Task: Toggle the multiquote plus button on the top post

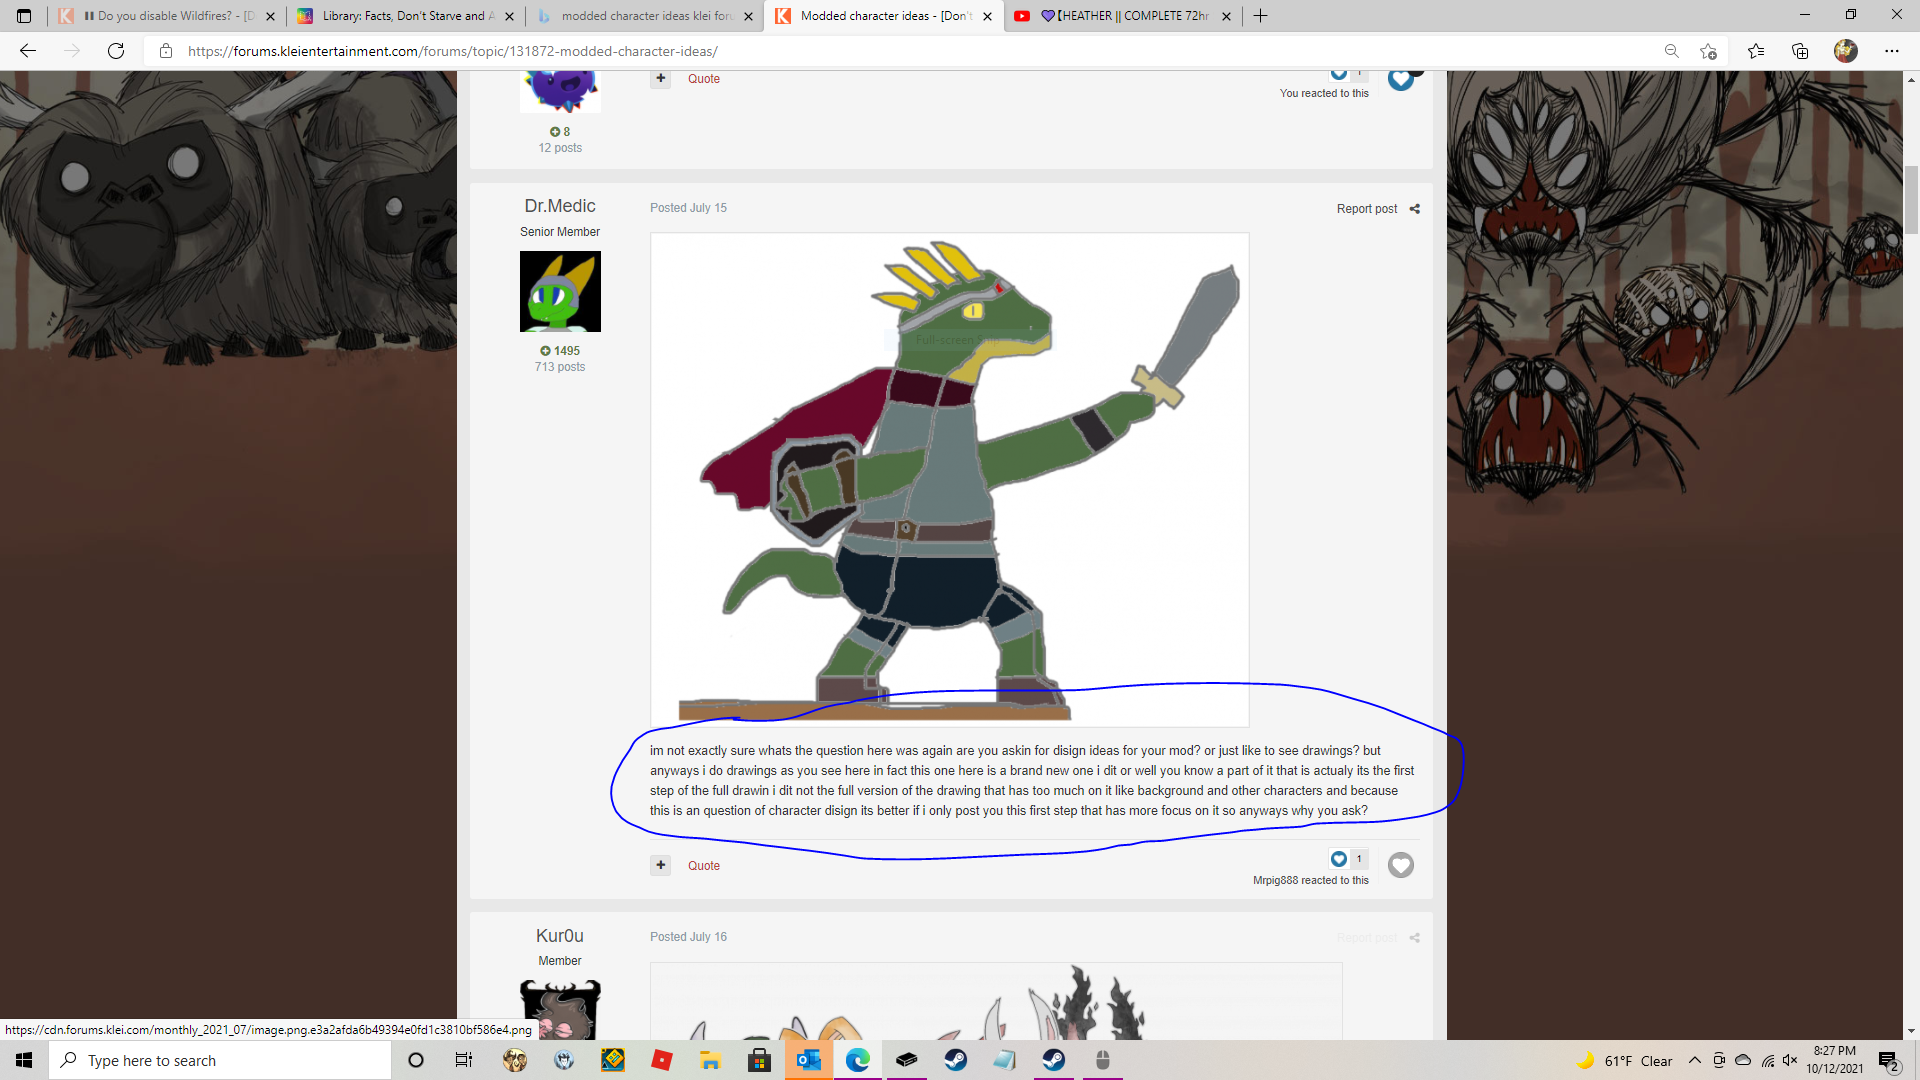Action: pos(660,79)
